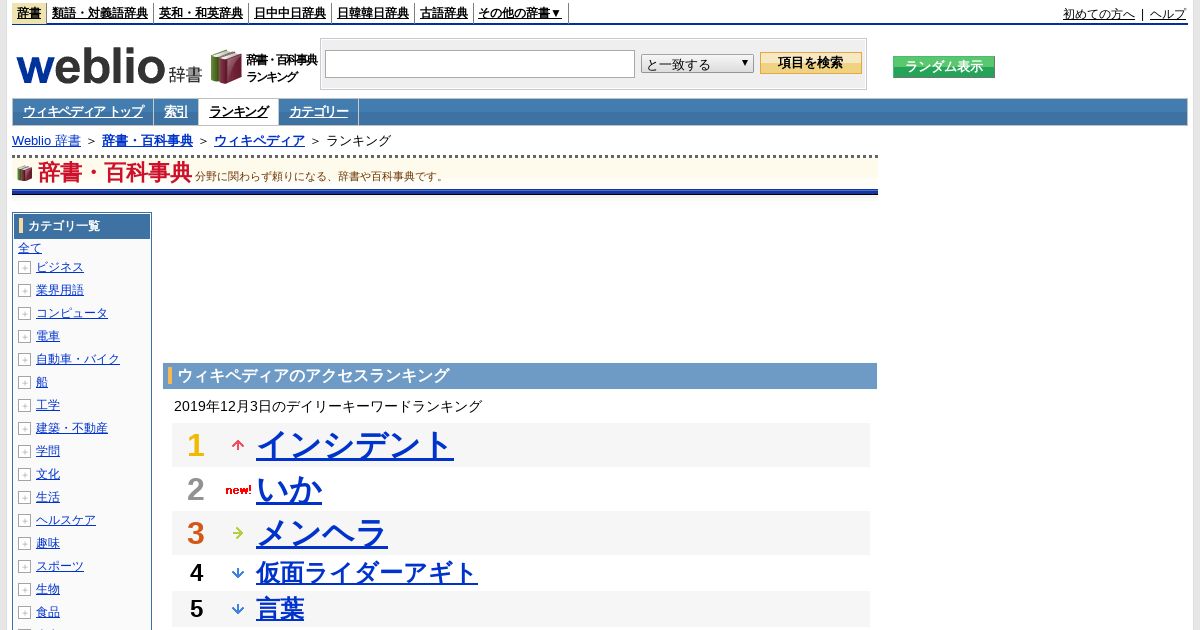The width and height of the screenshot is (1200, 630).
Task: Click the small book icon beside 辞書・百科事典 heading
Action: tap(25, 173)
